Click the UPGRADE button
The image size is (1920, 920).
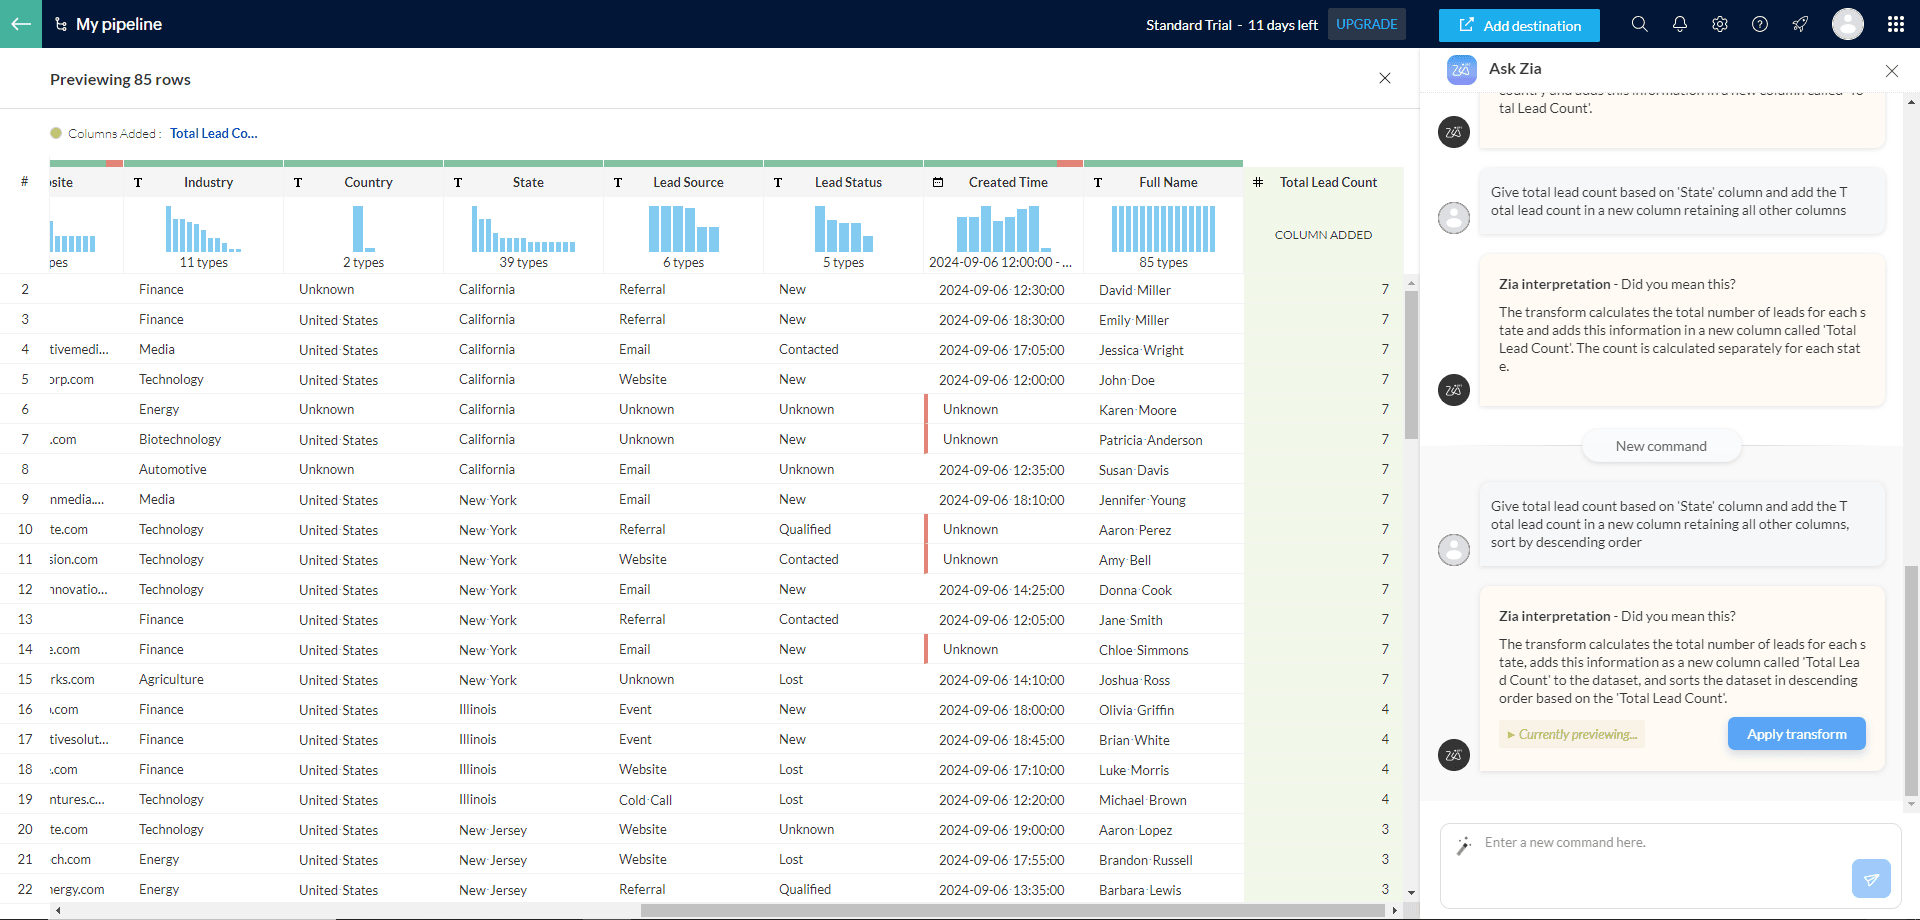[x=1366, y=24]
